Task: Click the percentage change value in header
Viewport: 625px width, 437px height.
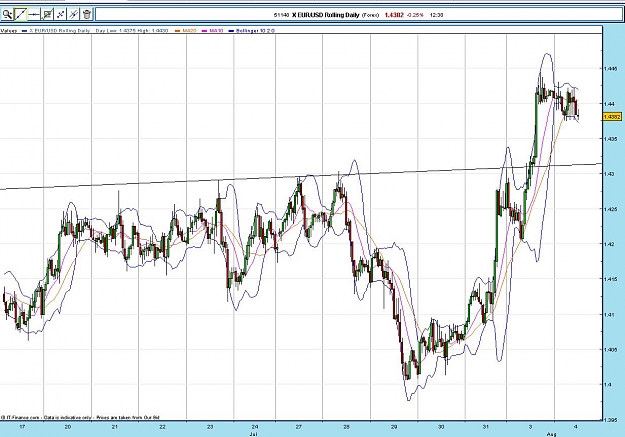Action: [x=416, y=15]
